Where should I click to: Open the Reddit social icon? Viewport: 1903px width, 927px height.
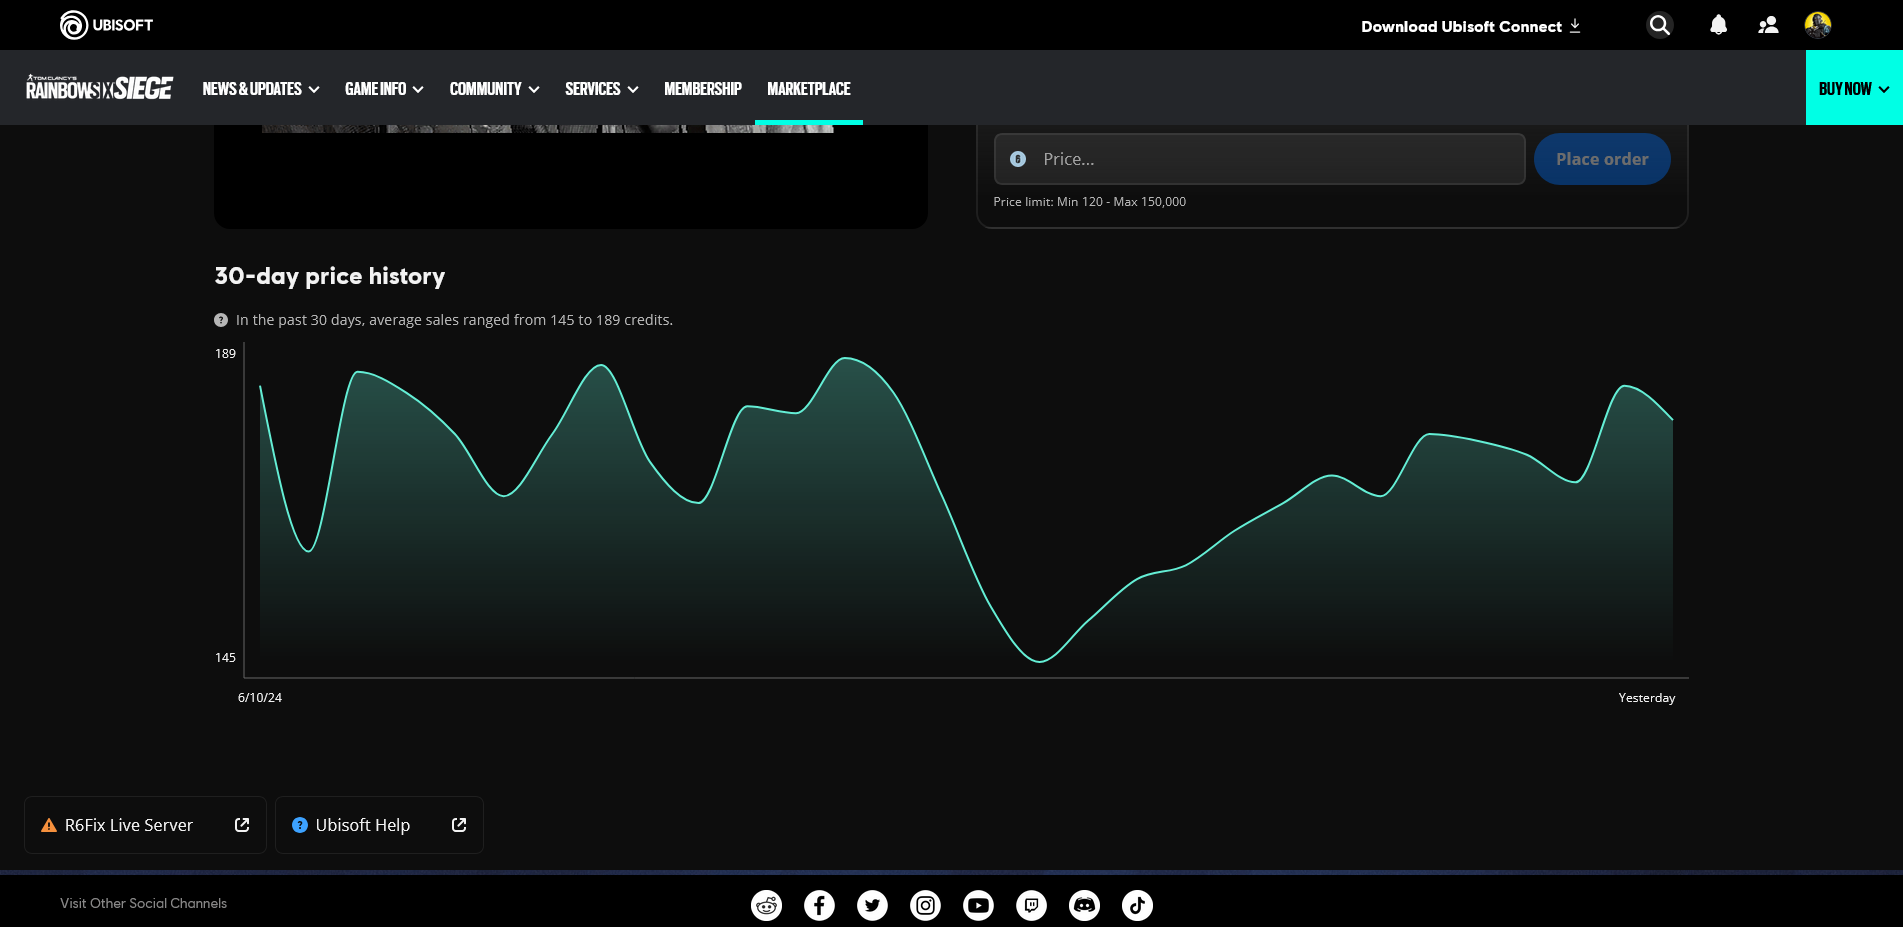click(x=767, y=905)
